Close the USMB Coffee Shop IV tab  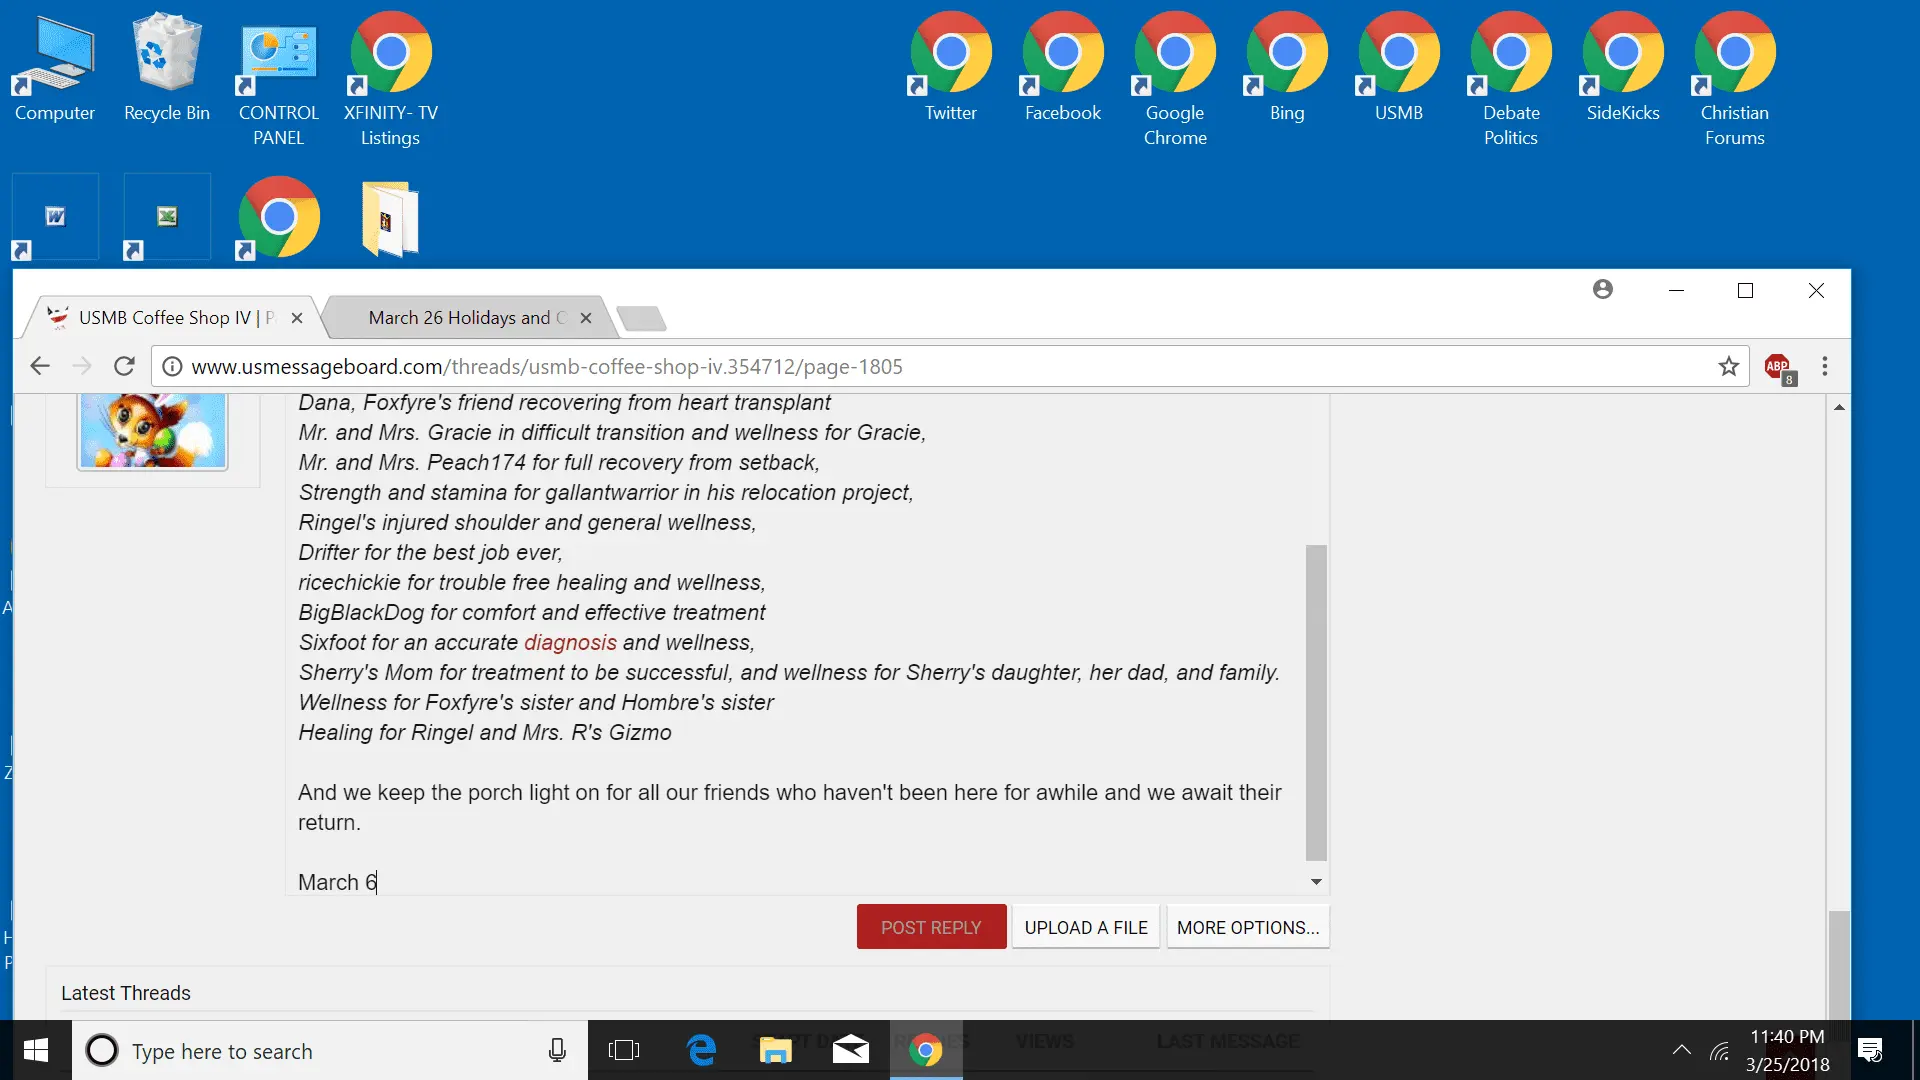tap(297, 318)
